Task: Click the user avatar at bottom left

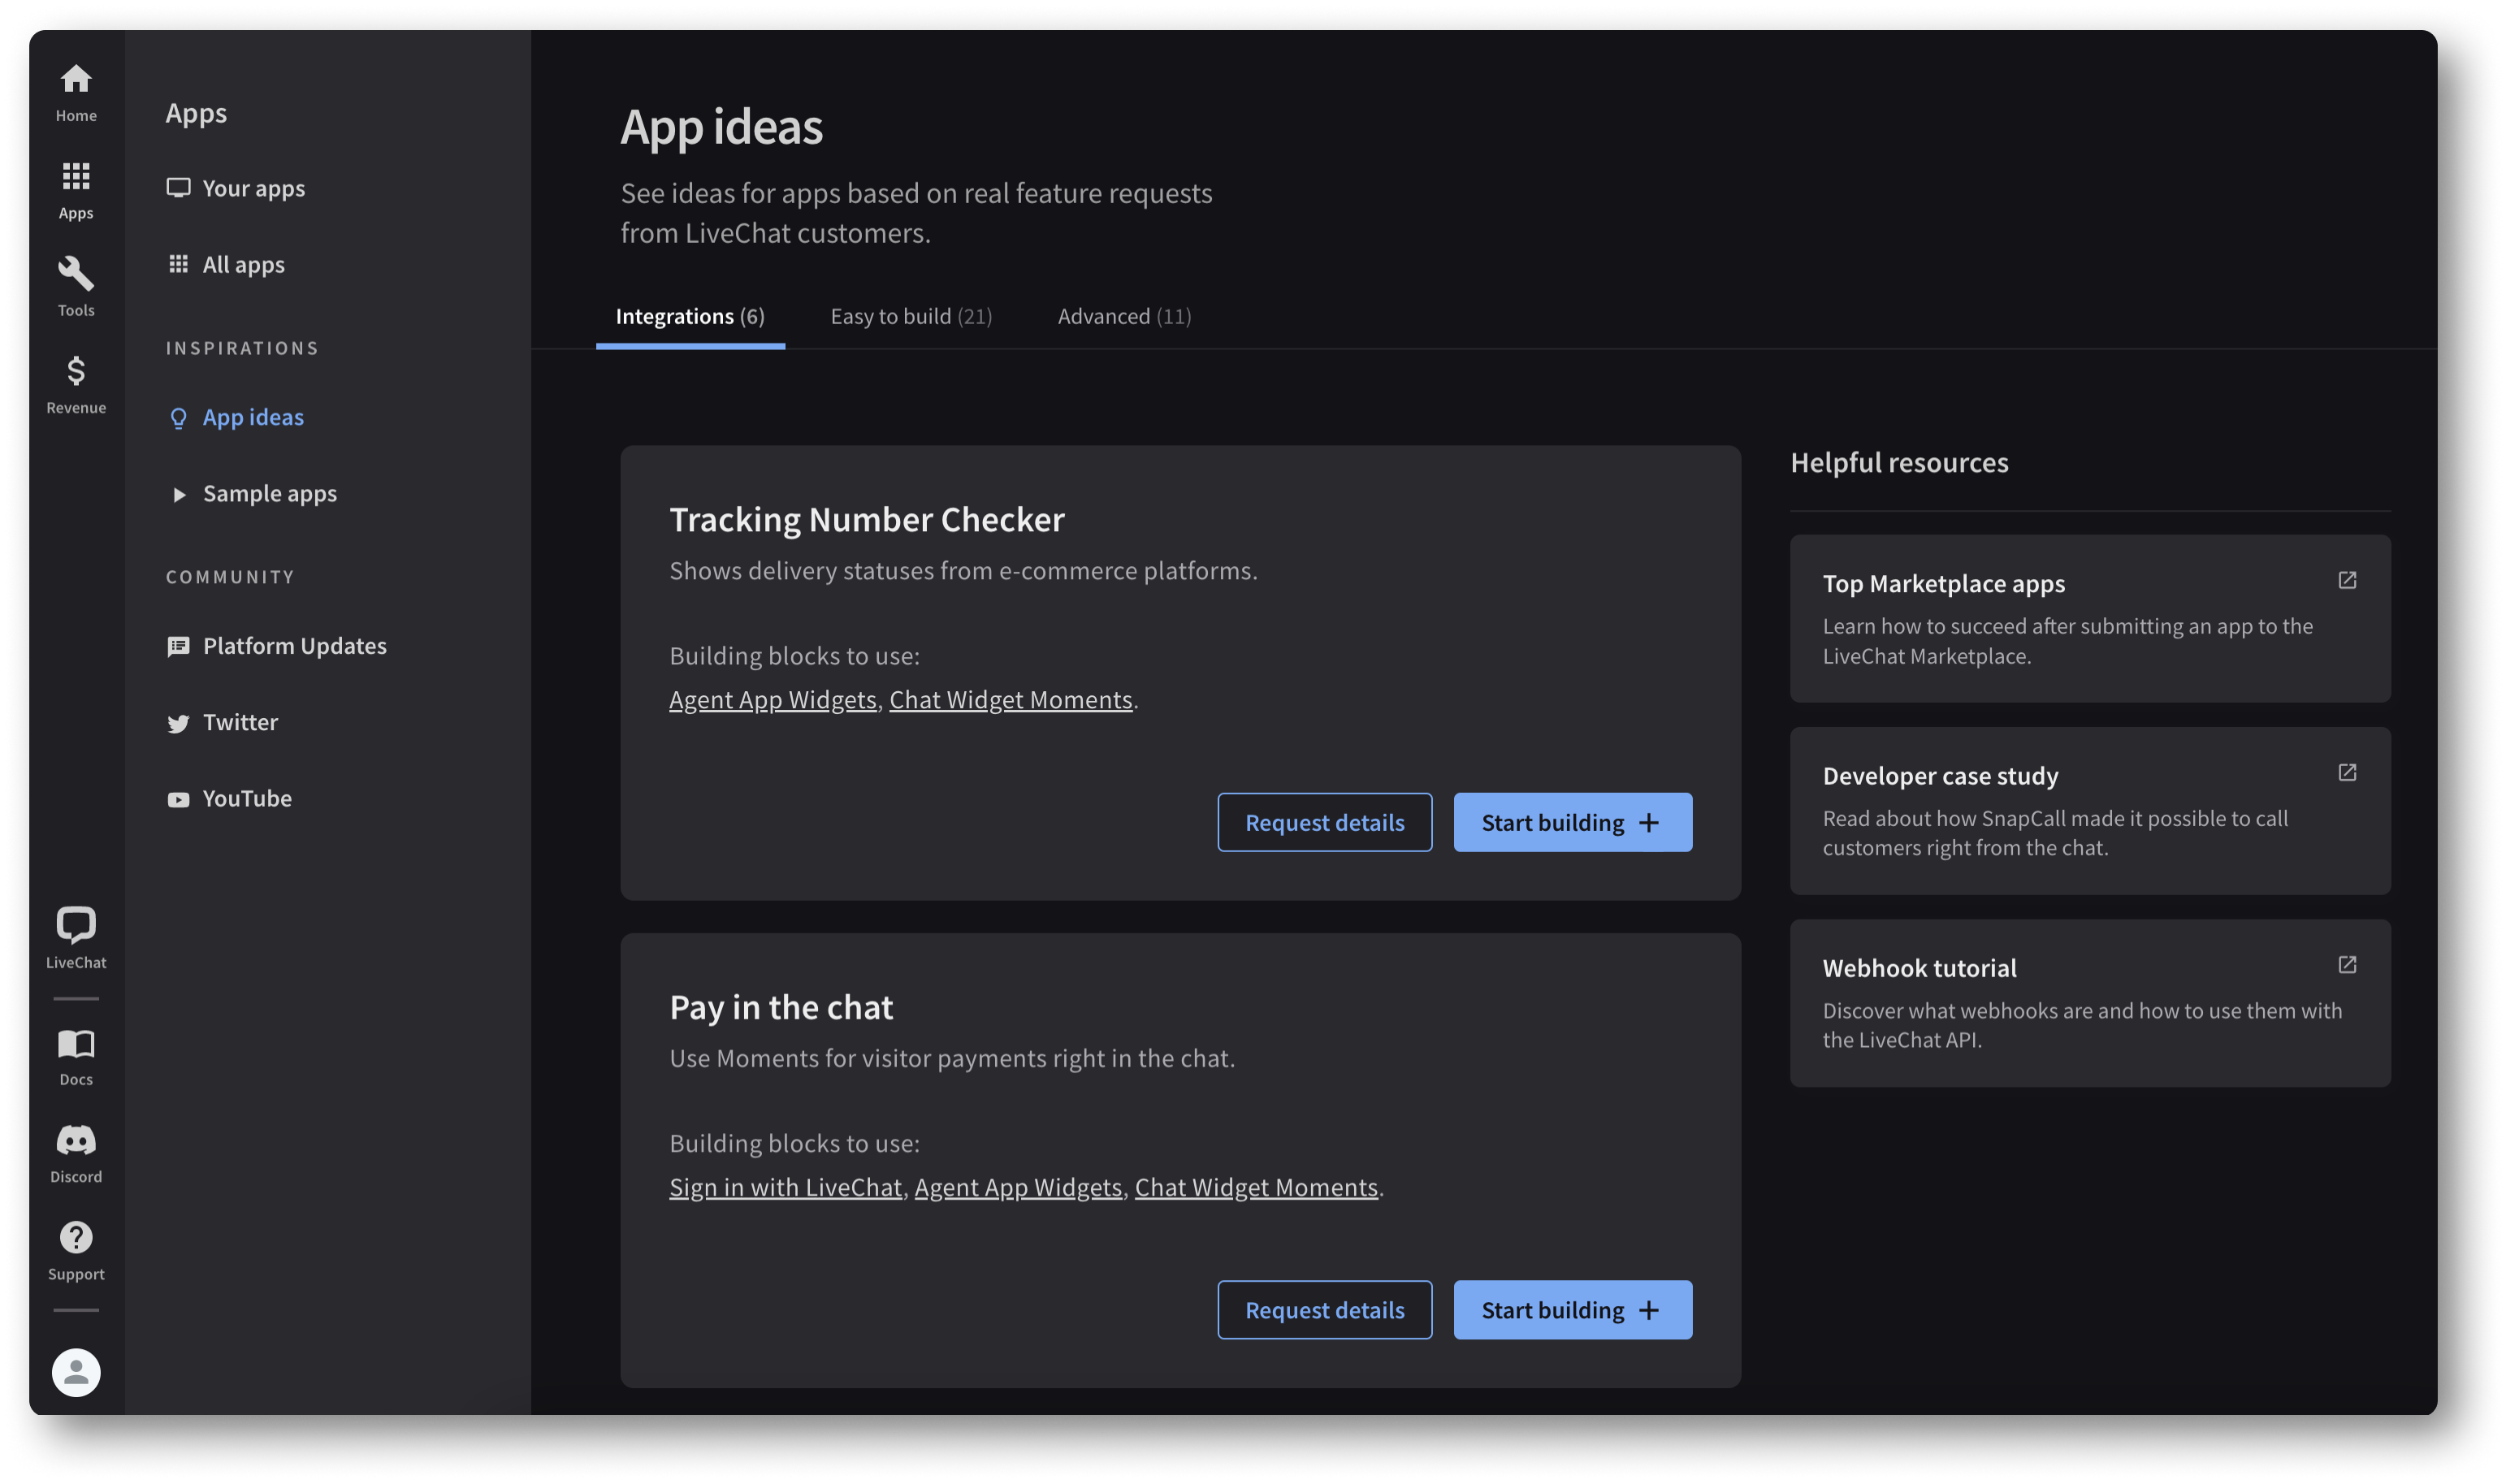Action: (x=76, y=1372)
